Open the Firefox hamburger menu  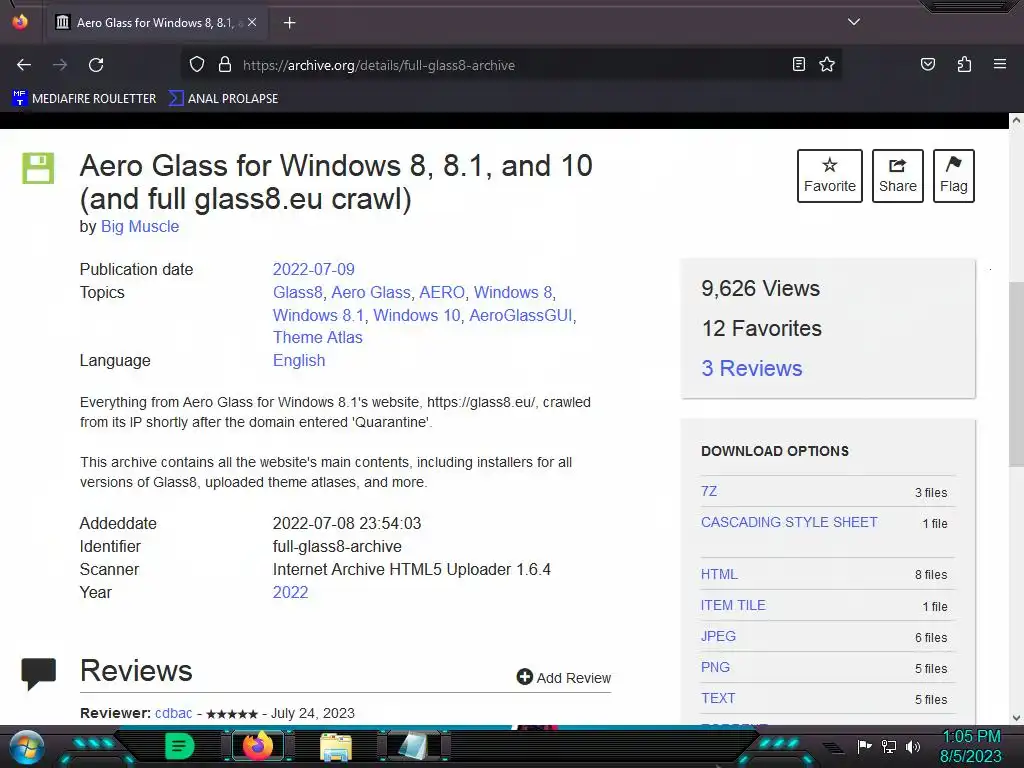(x=999, y=64)
